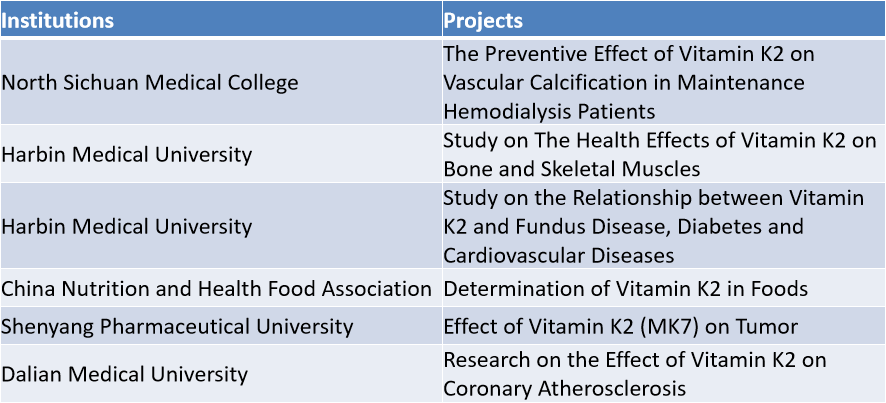Select the China Nutrition and Health Food Association cell

(x=221, y=288)
